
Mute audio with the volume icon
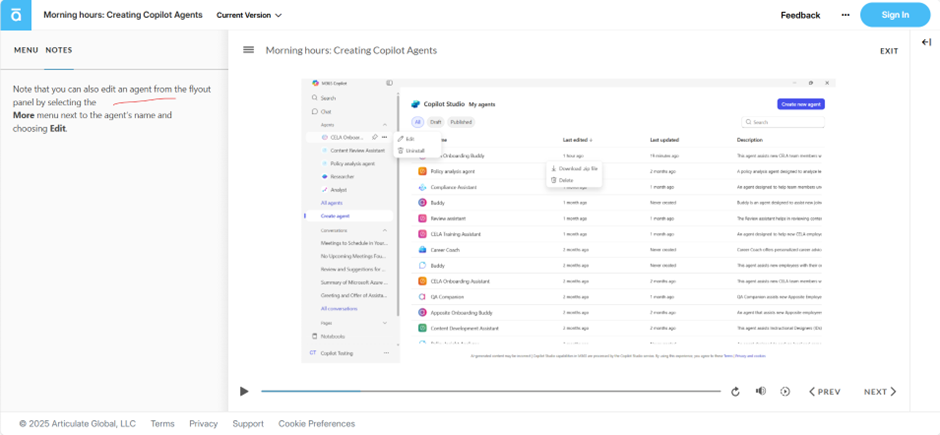pyautogui.click(x=761, y=391)
